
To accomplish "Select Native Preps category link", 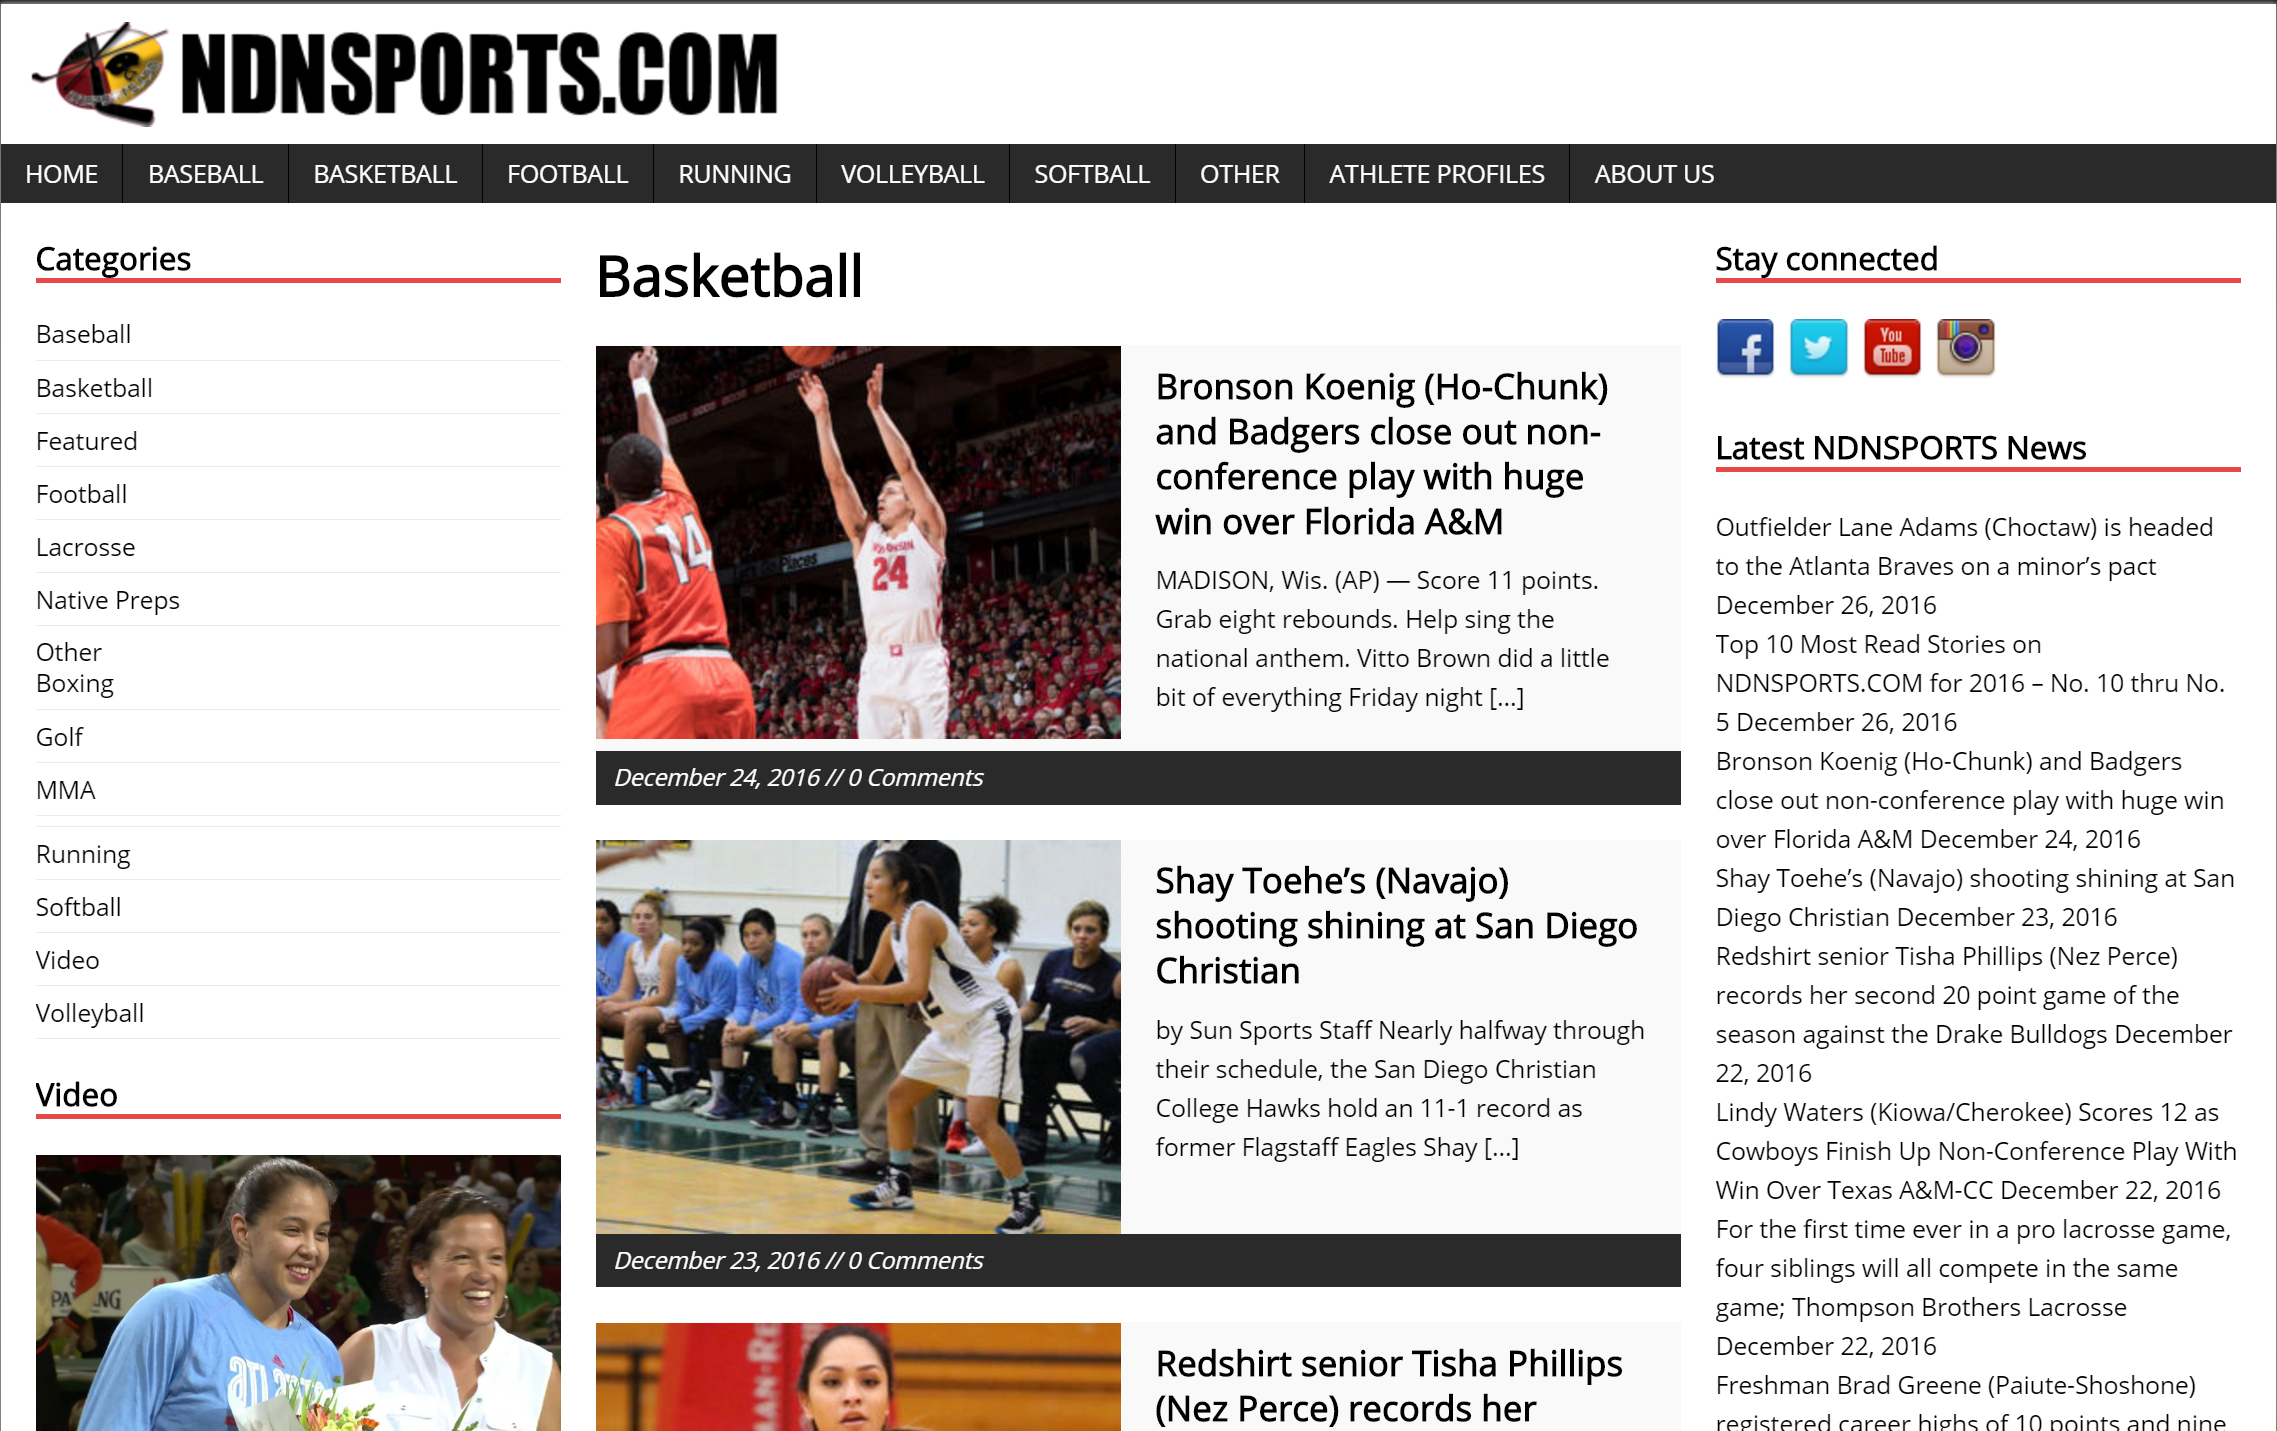I will click(108, 600).
